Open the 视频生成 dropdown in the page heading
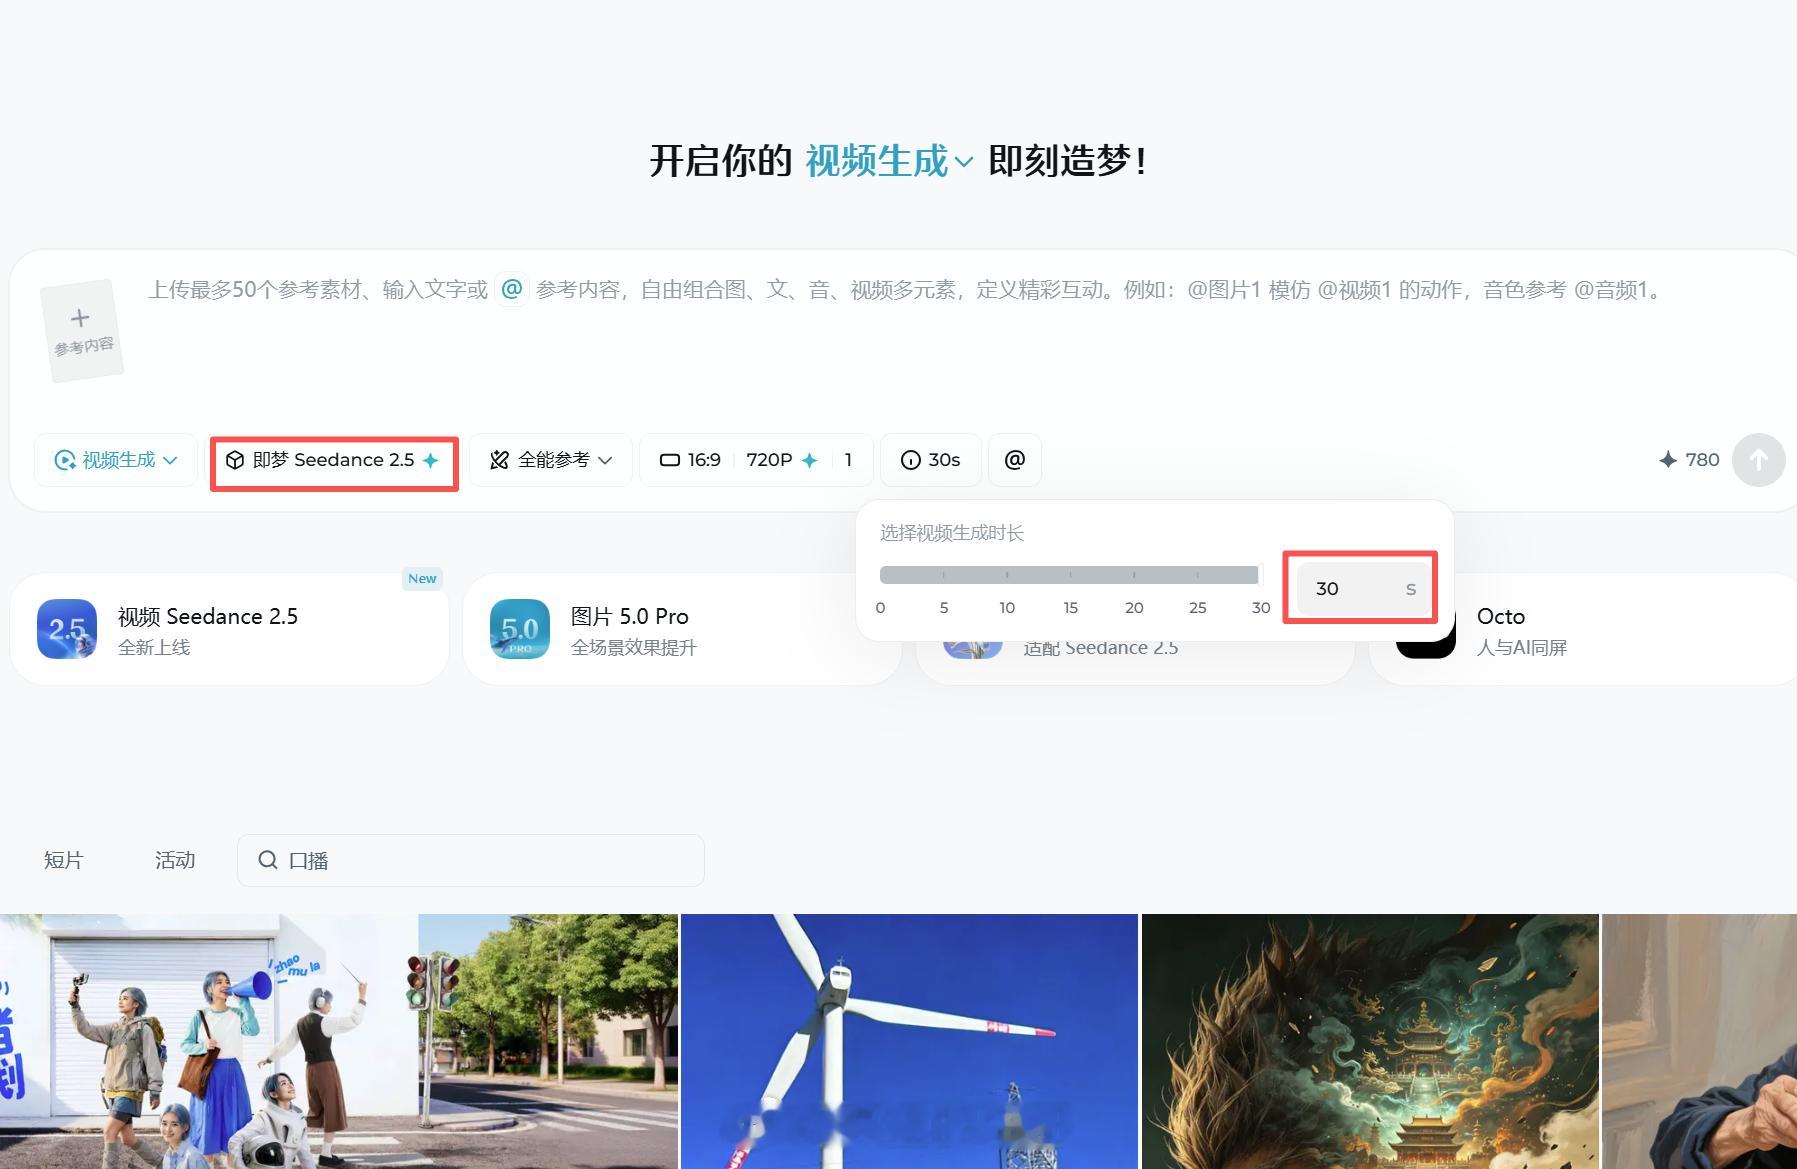 [889, 160]
